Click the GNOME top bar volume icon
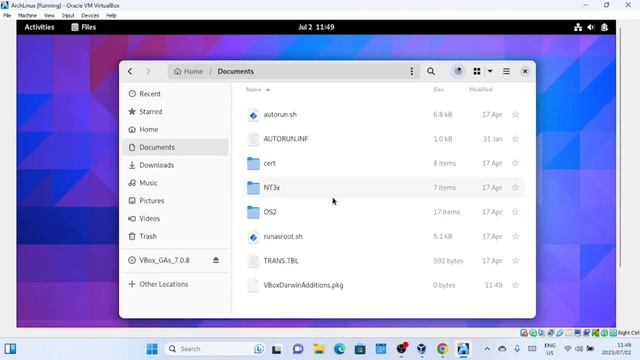640x360 pixels. pos(591,27)
